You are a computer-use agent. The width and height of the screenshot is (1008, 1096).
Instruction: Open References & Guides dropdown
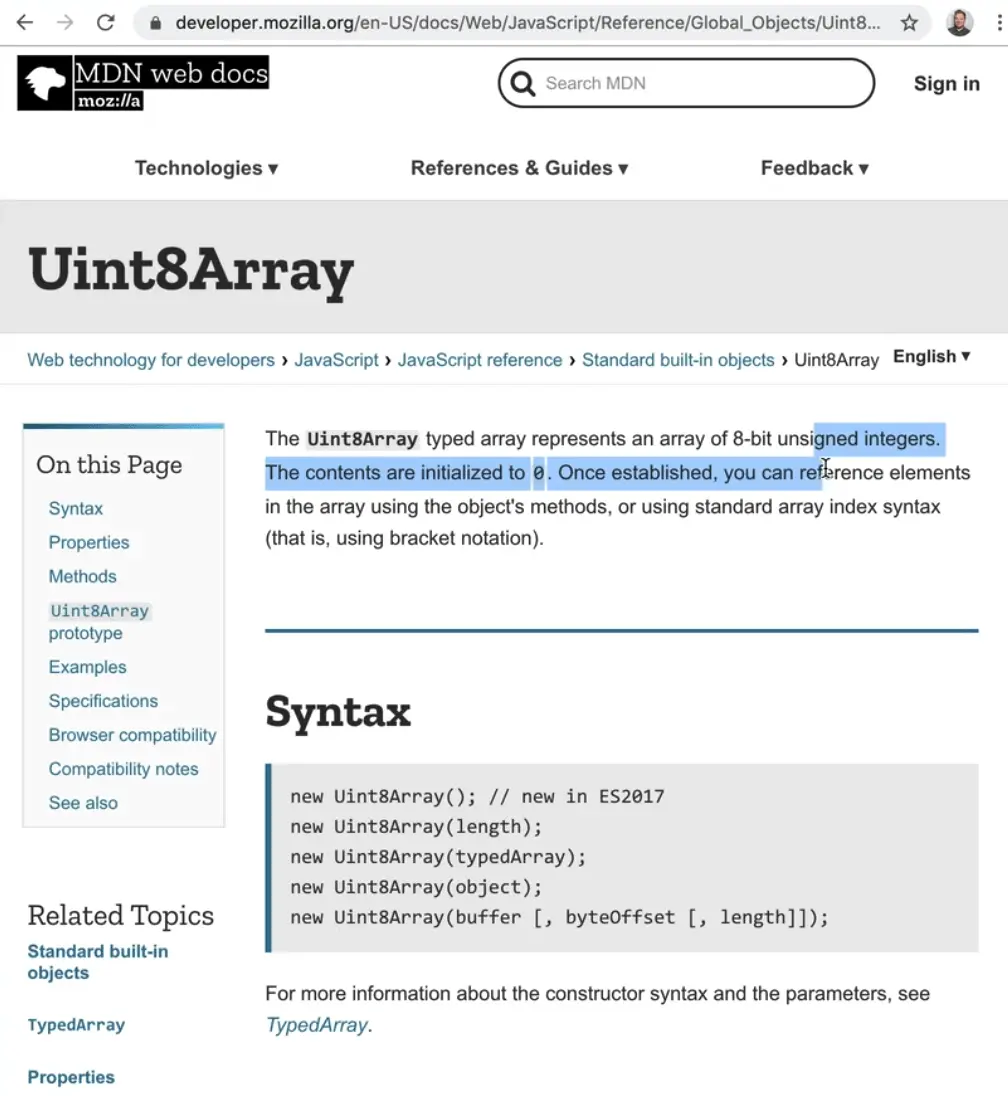coord(519,168)
